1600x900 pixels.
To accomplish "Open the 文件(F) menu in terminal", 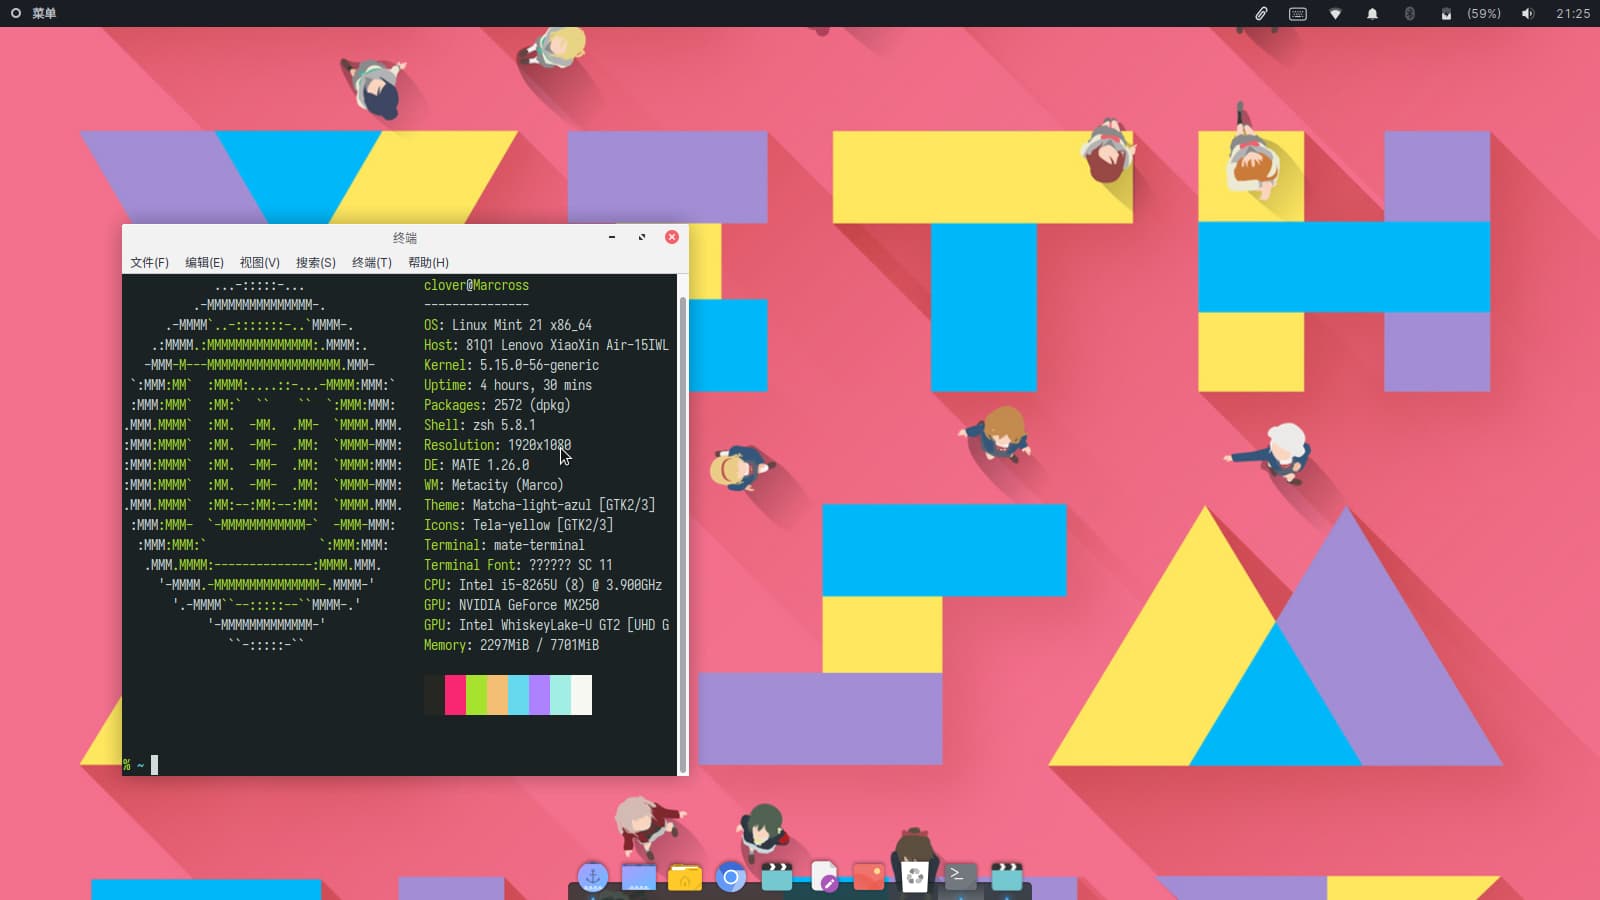I will tap(149, 262).
